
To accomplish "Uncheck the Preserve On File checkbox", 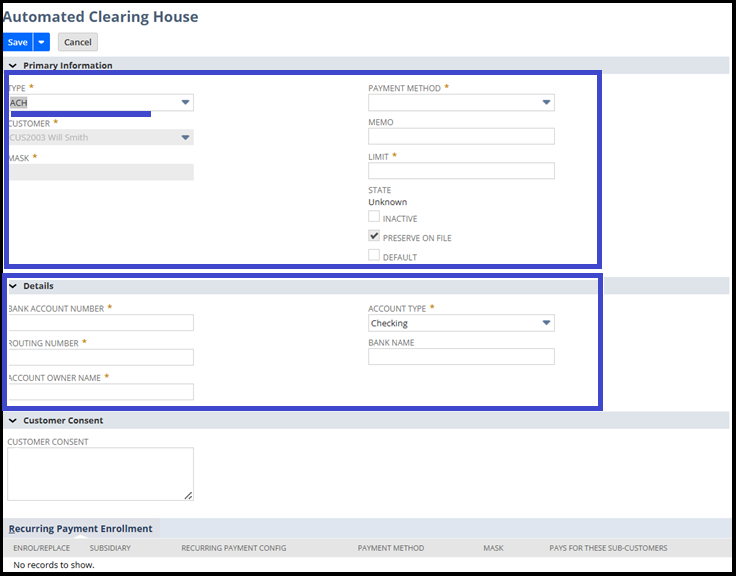I will (x=374, y=236).
